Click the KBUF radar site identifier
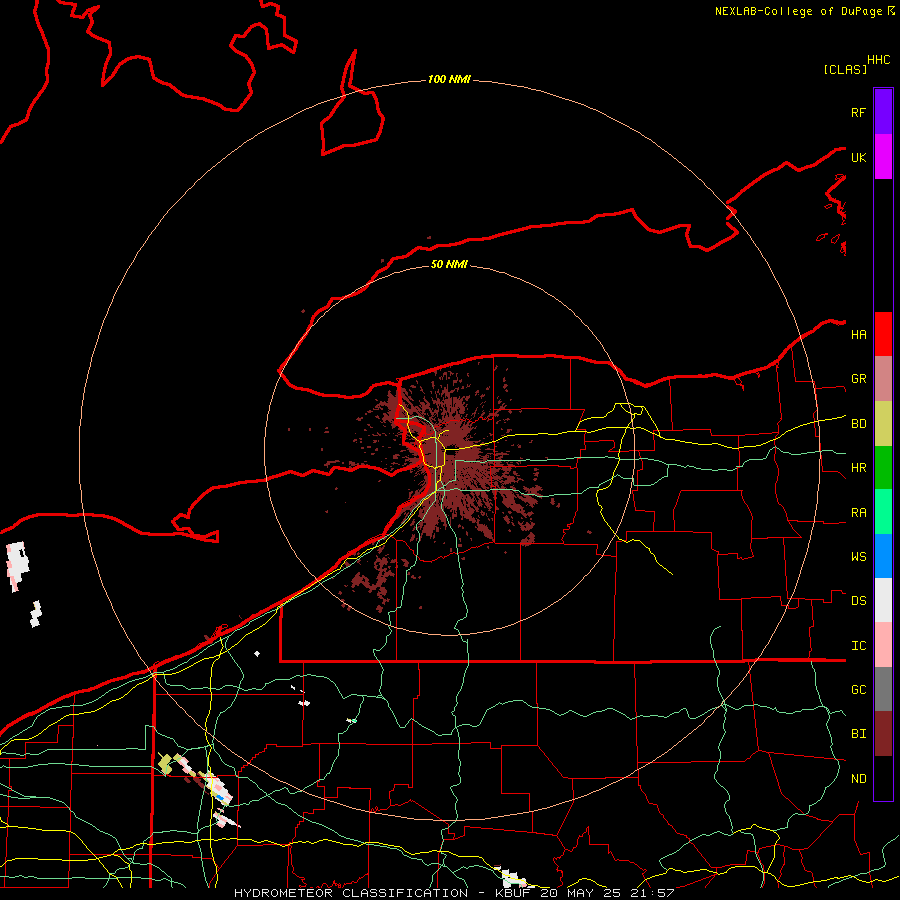This screenshot has width=900, height=900. pos(513,893)
